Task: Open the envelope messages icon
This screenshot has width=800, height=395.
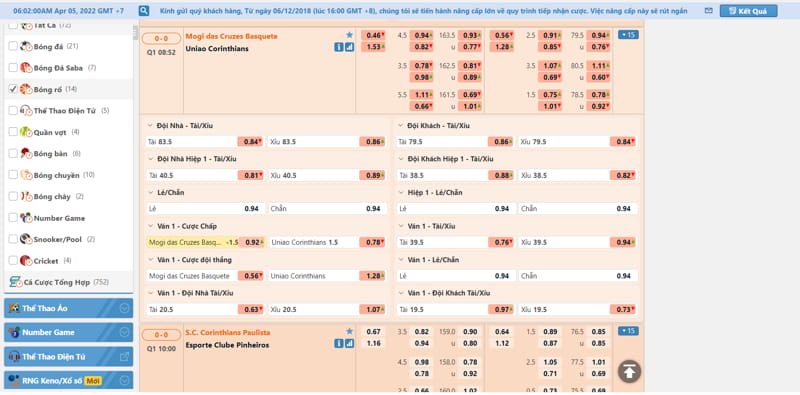Action: (708, 11)
